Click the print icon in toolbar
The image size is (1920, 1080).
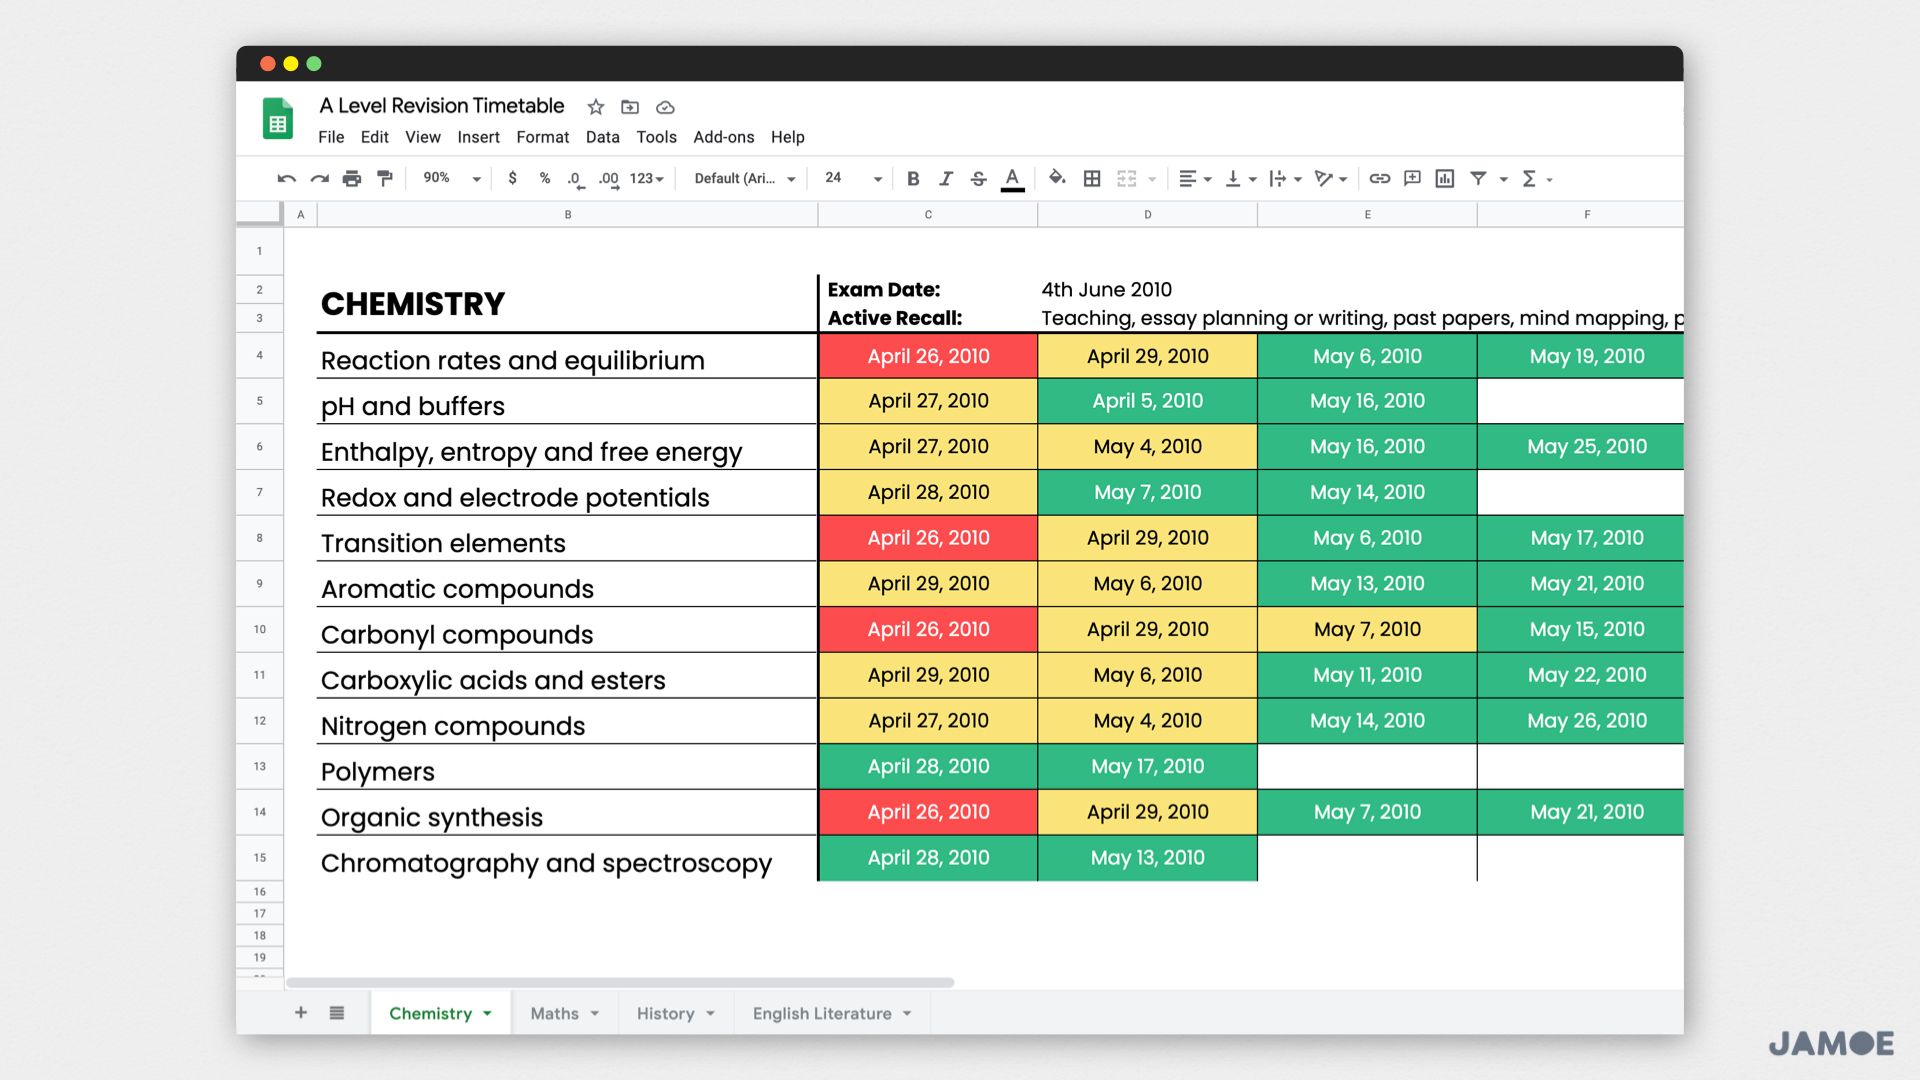[x=352, y=177]
